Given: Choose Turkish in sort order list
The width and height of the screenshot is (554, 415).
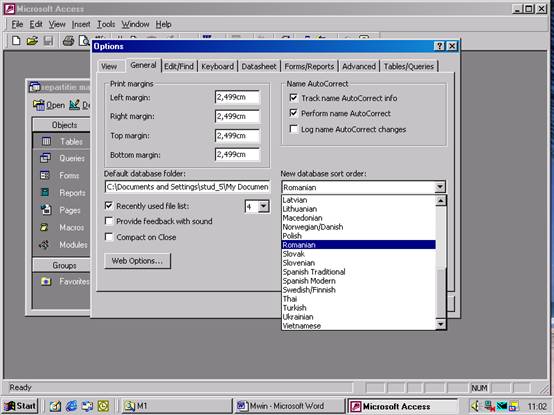Looking at the screenshot, I should pyautogui.click(x=358, y=308).
